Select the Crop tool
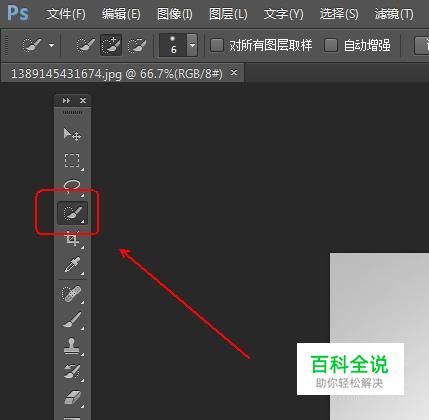 72,239
